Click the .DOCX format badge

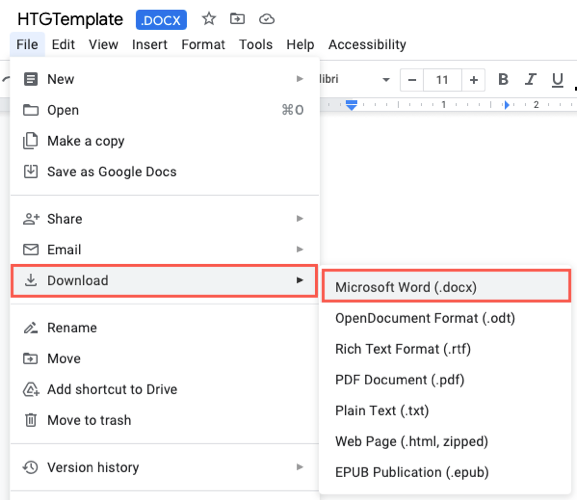(x=161, y=20)
